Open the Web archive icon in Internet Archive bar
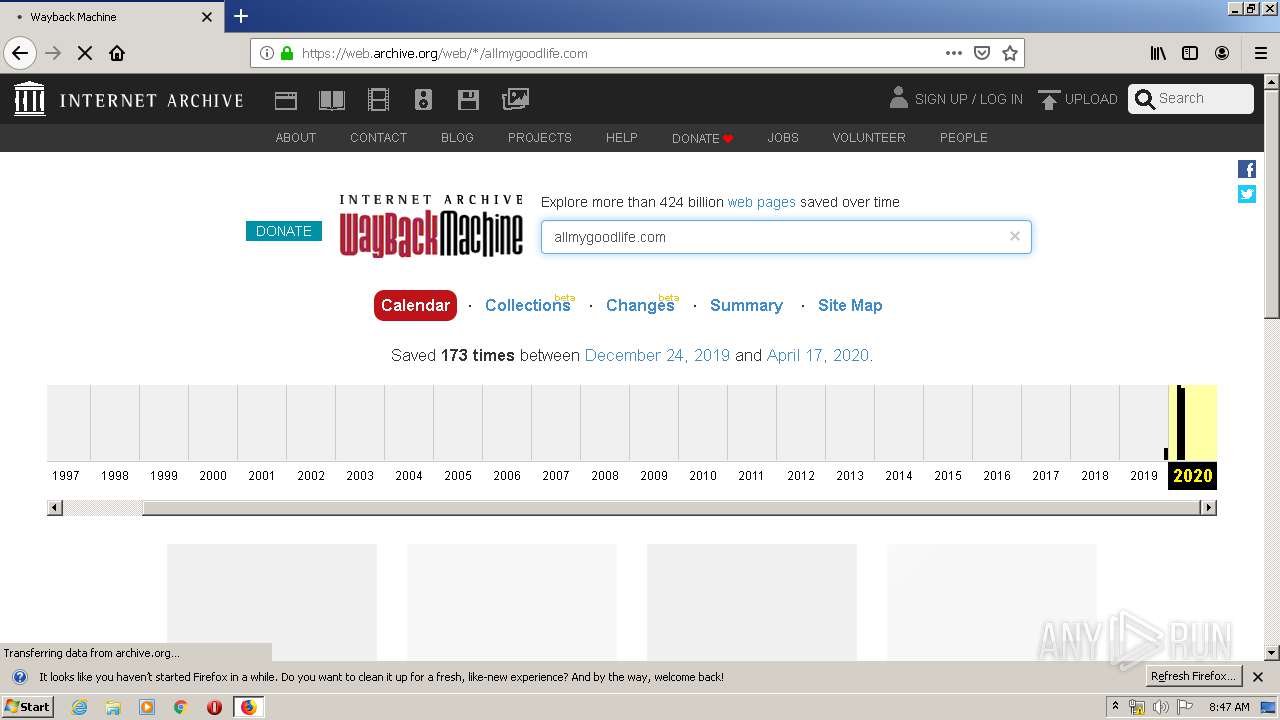This screenshot has width=1280, height=720. coord(286,100)
